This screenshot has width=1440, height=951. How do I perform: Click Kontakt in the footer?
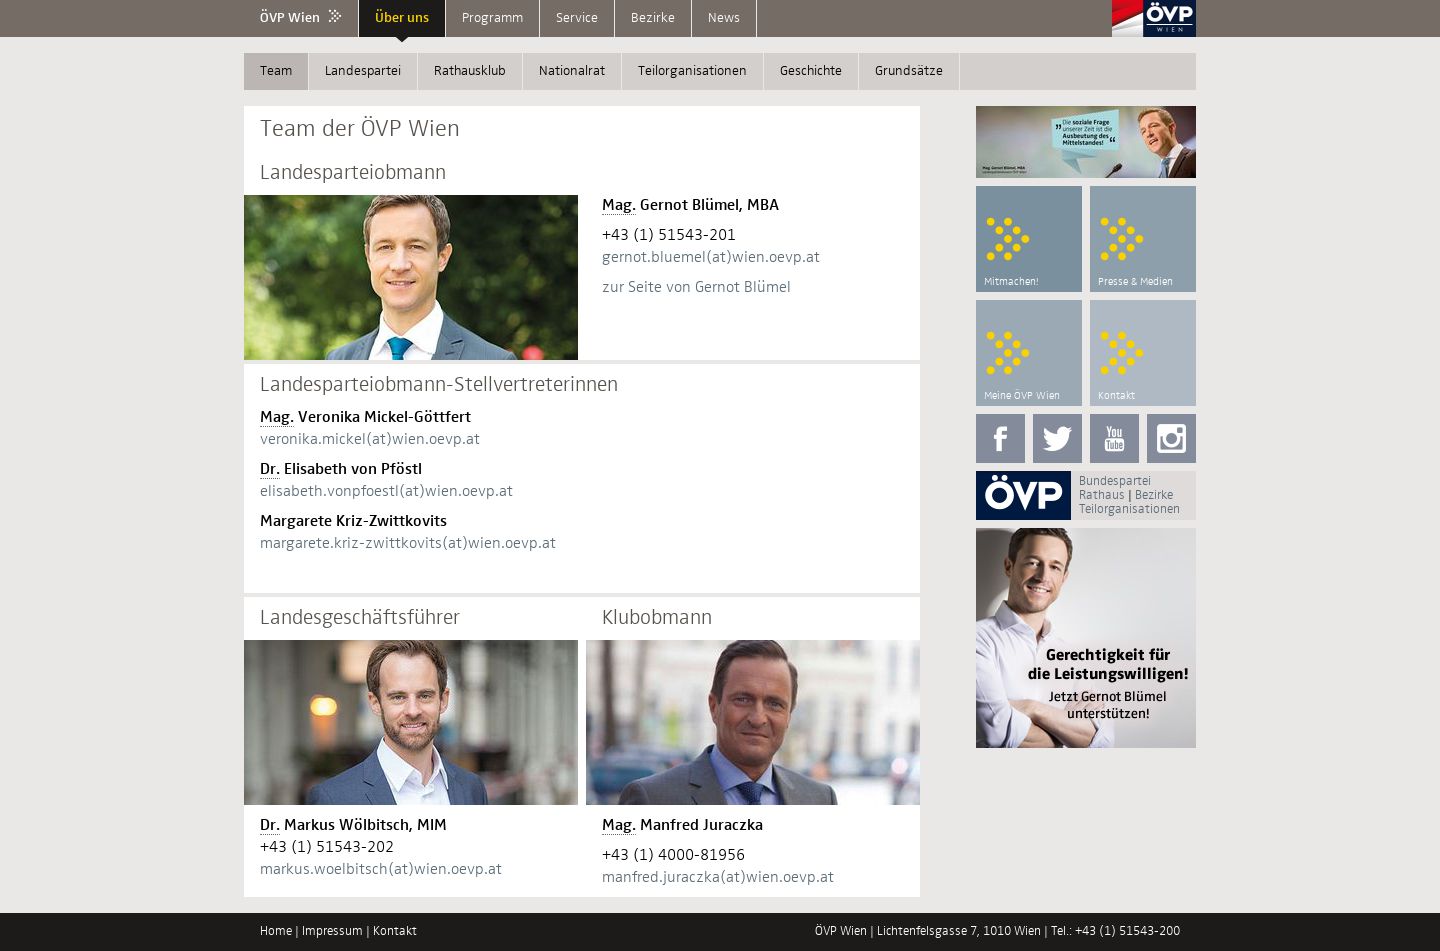pyautogui.click(x=395, y=931)
